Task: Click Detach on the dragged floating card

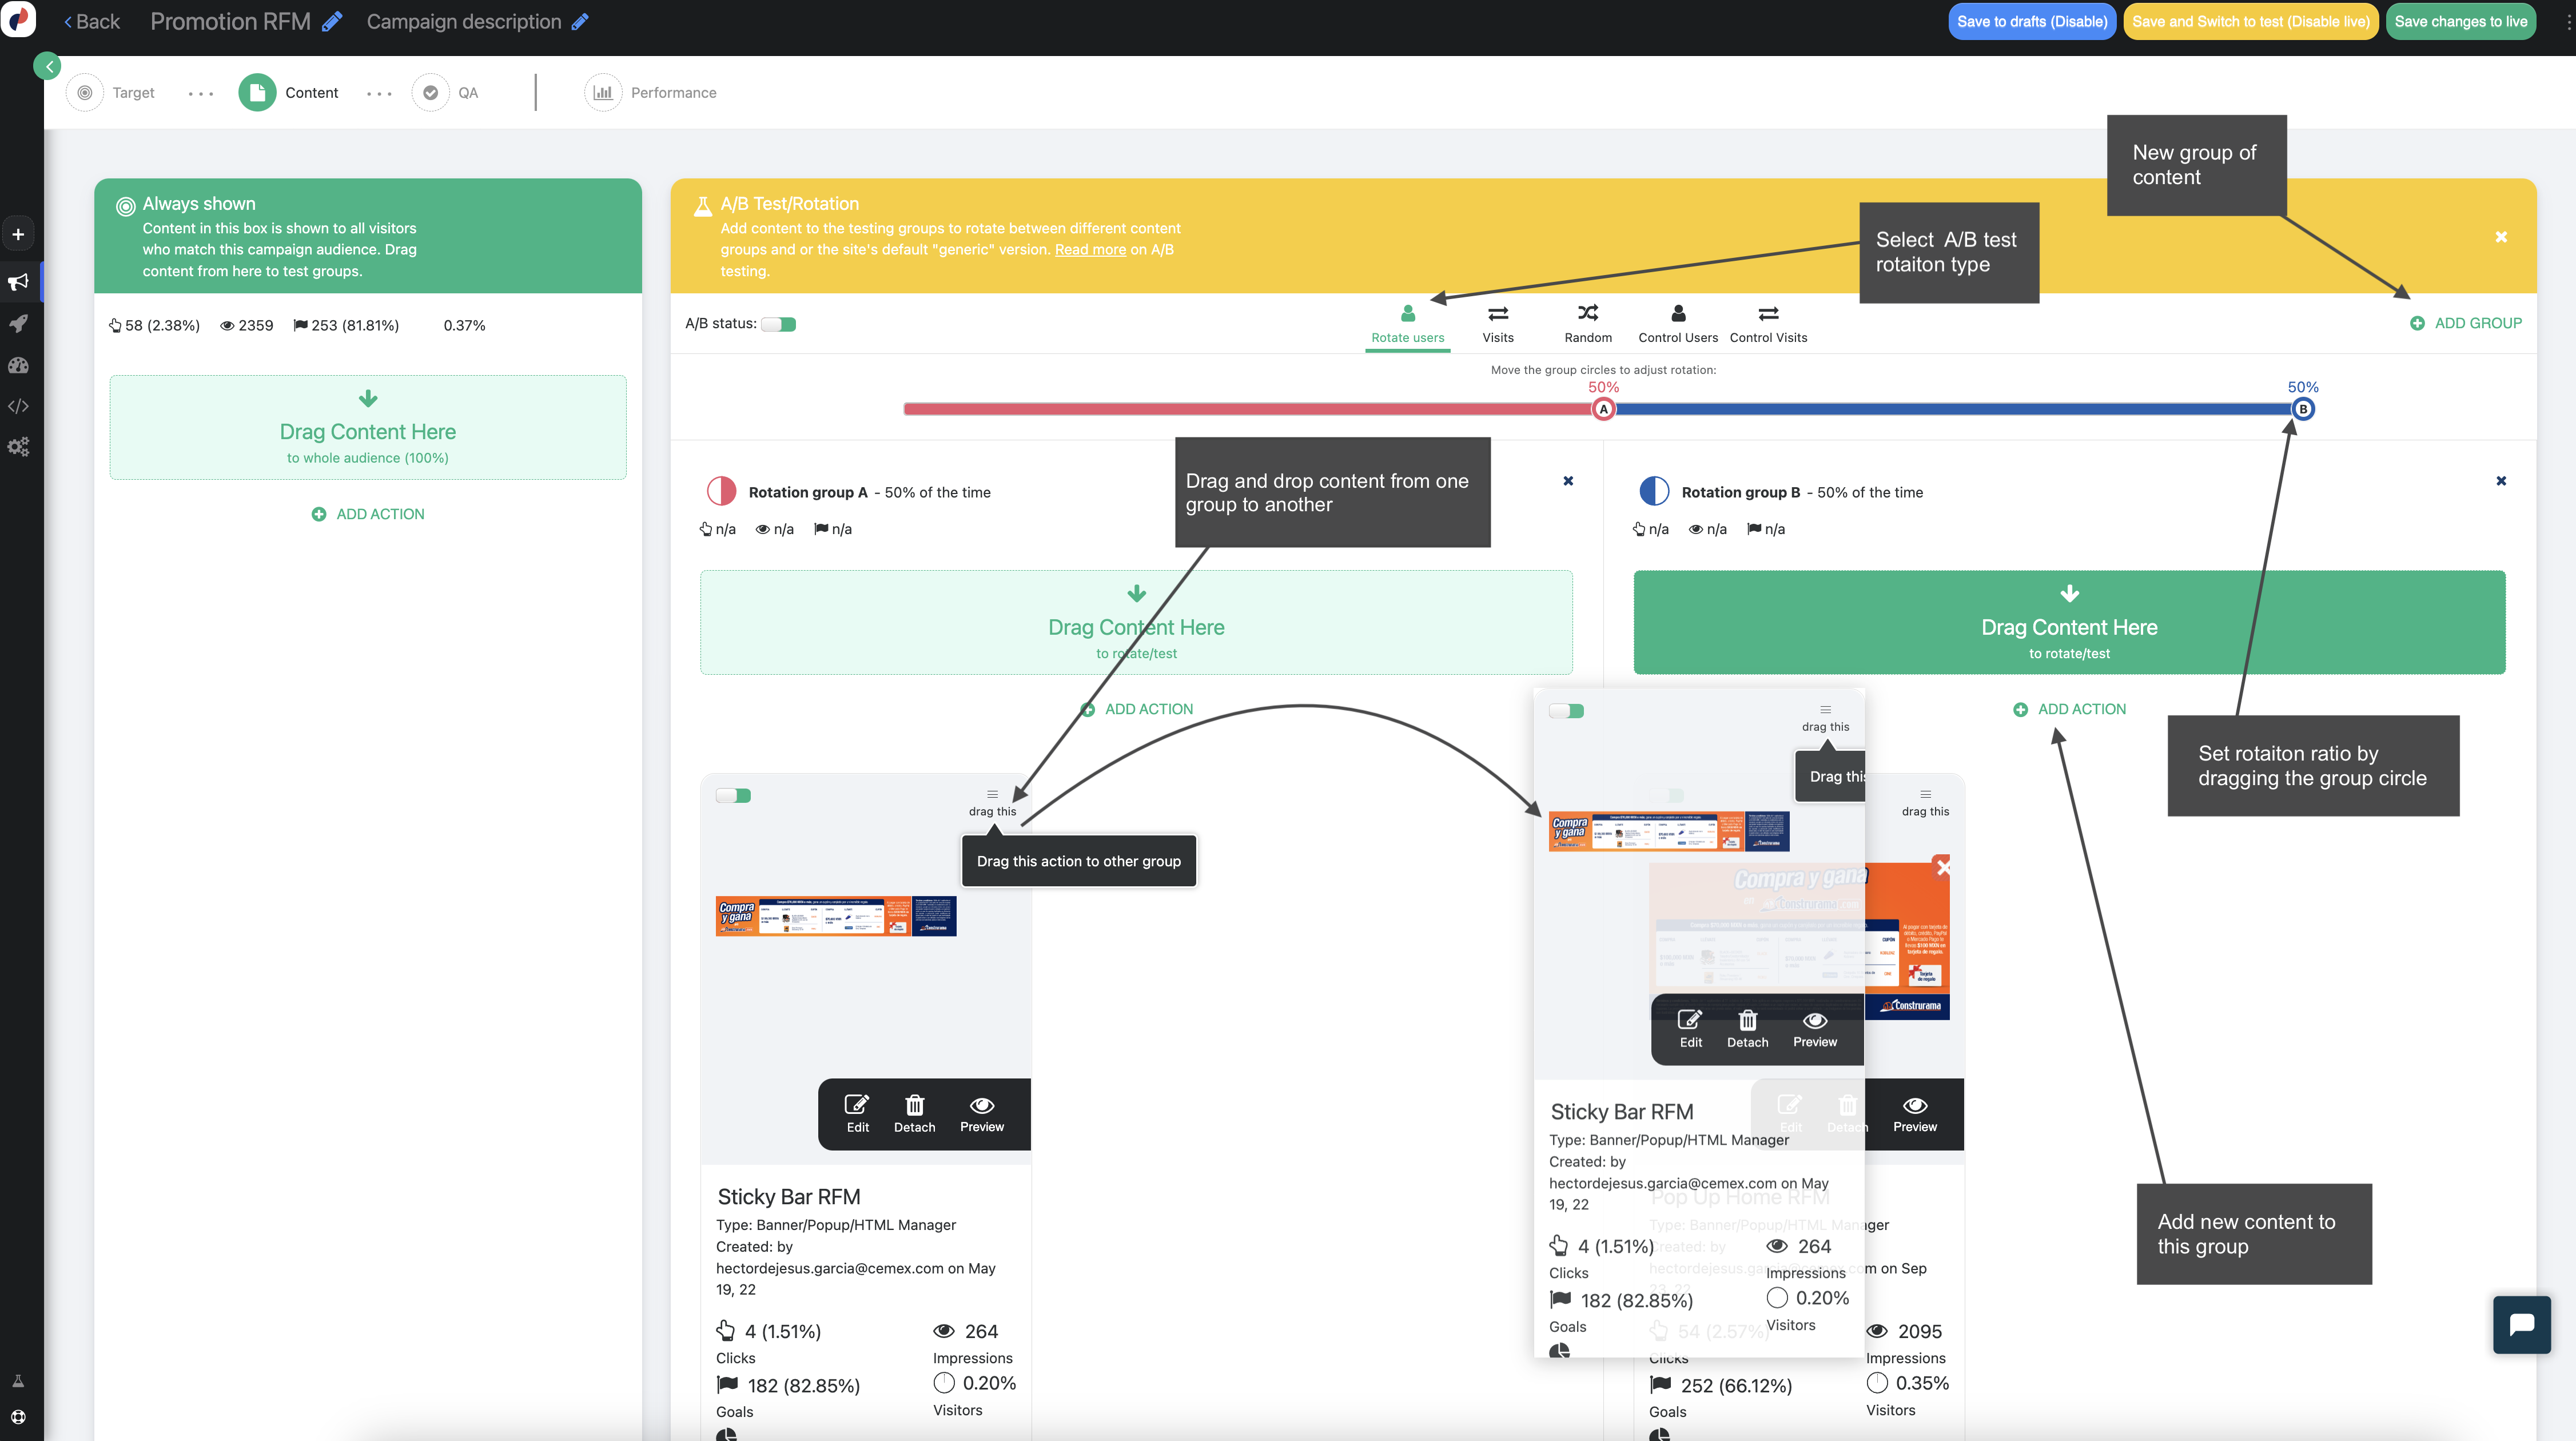Action: [1747, 1028]
